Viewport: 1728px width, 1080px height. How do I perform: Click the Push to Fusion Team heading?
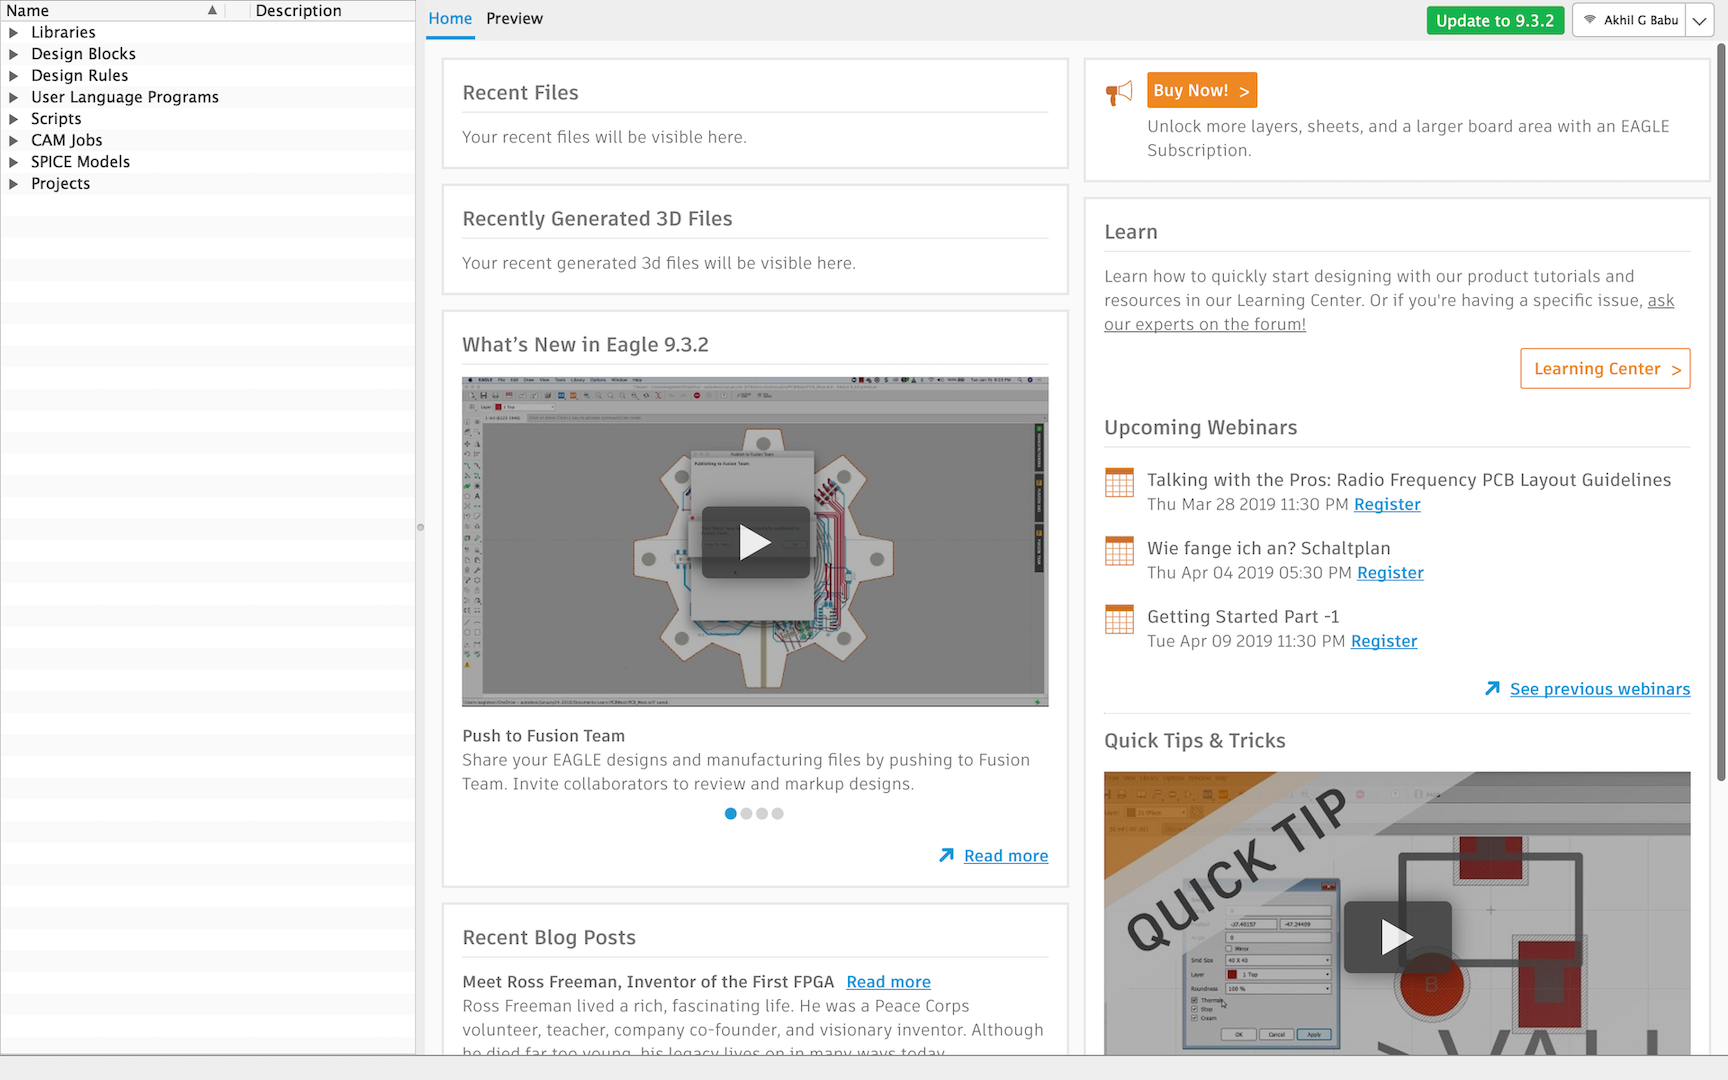[x=543, y=736]
